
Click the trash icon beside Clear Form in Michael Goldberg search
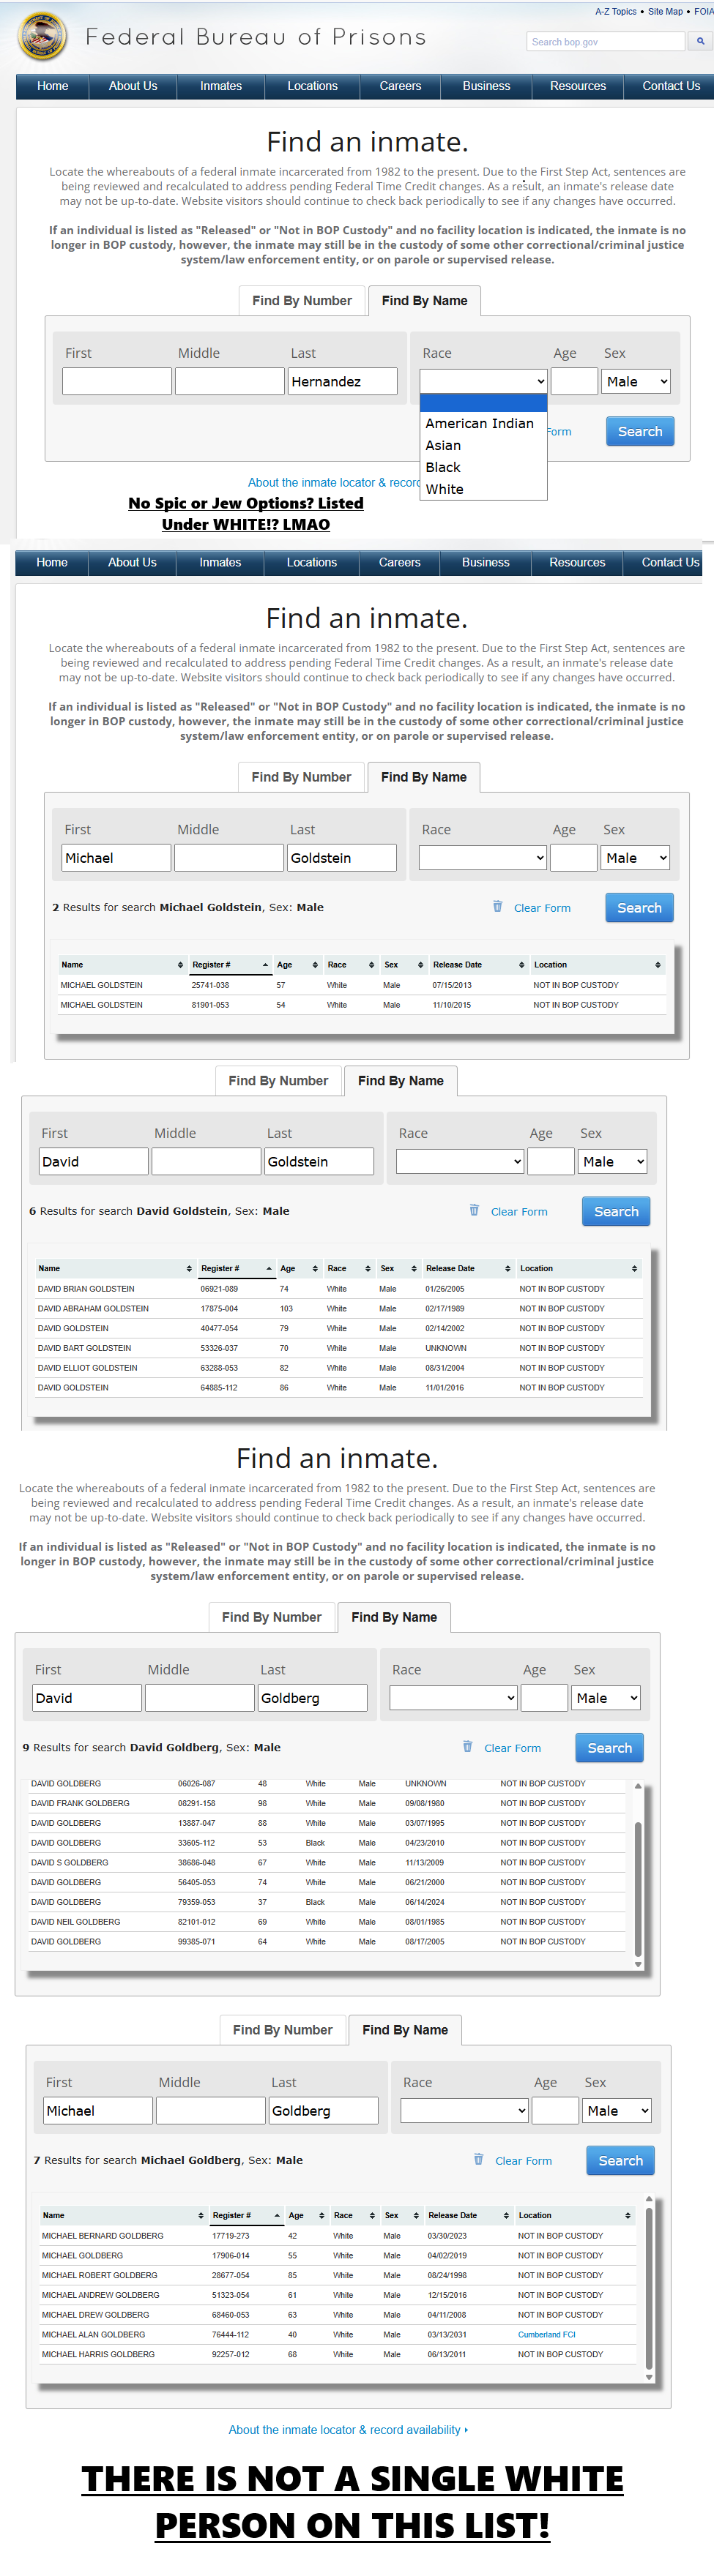(x=478, y=2159)
